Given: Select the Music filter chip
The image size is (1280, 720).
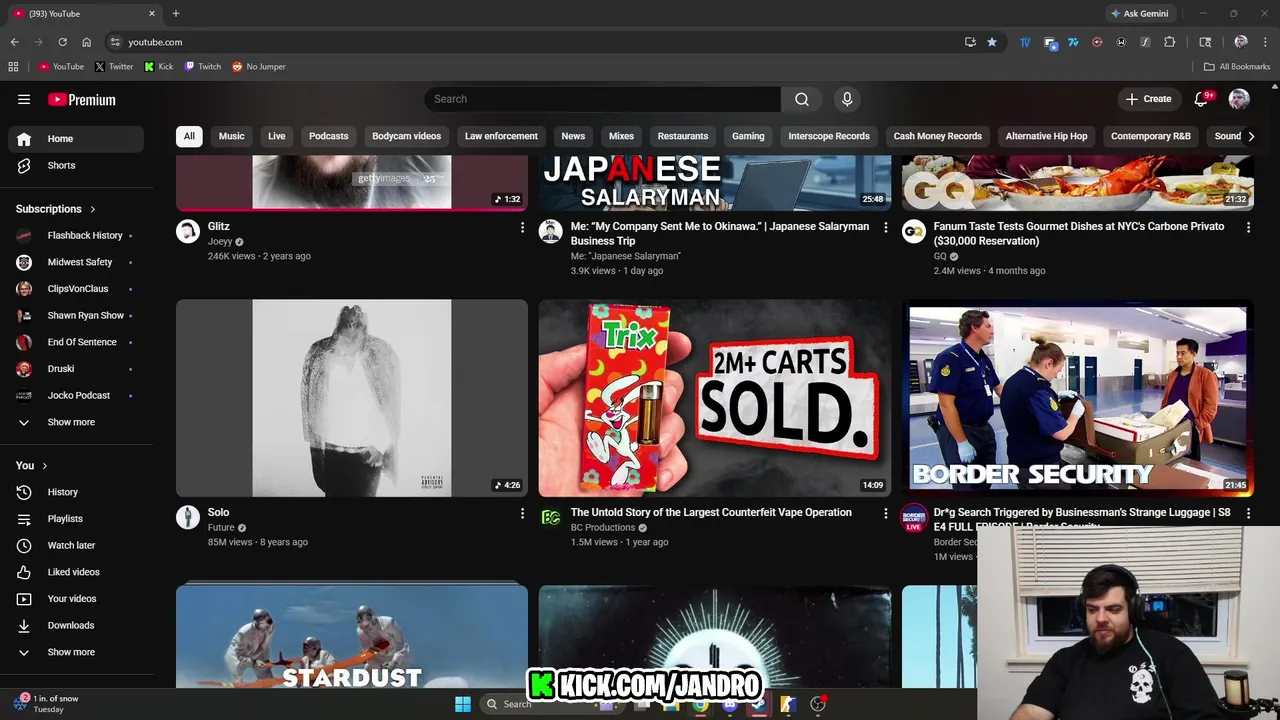Looking at the screenshot, I should click(x=231, y=136).
